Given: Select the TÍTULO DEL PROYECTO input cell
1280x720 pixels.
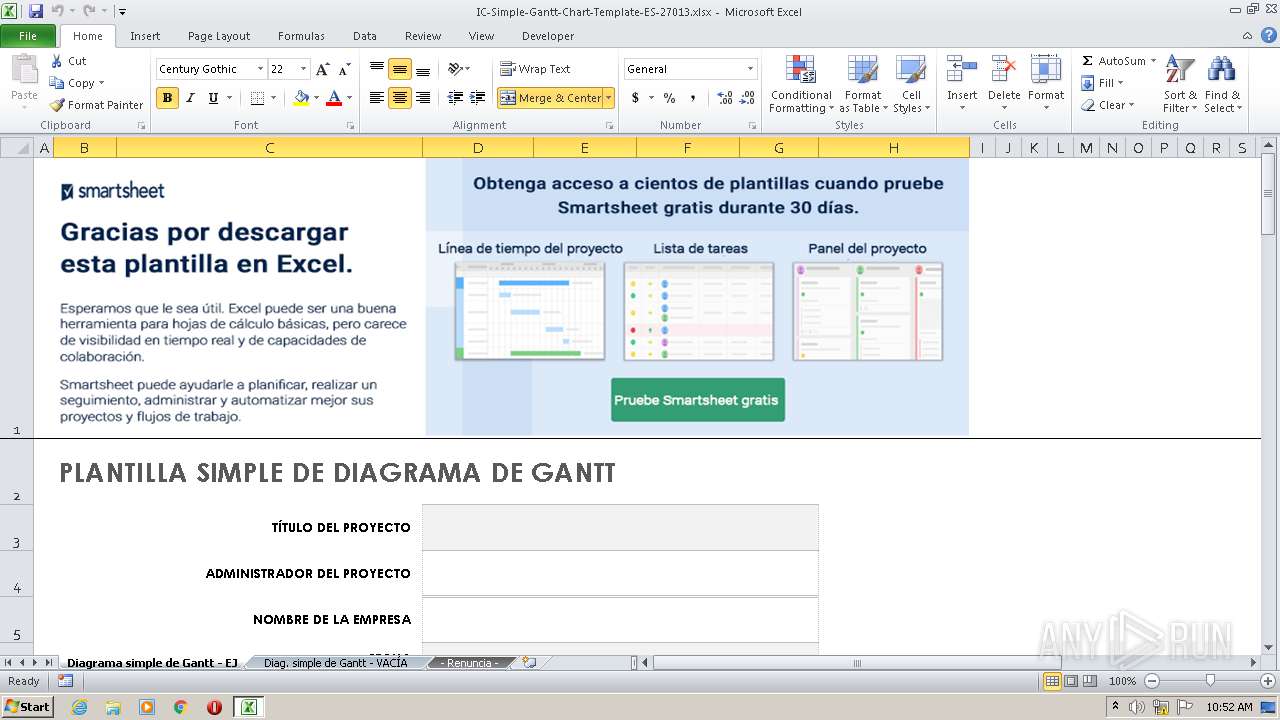Looking at the screenshot, I should tap(620, 527).
